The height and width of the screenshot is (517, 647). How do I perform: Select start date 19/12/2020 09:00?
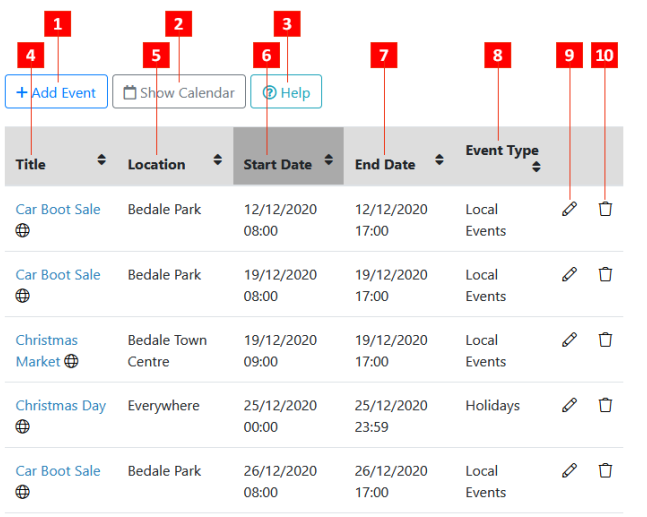click(280, 351)
